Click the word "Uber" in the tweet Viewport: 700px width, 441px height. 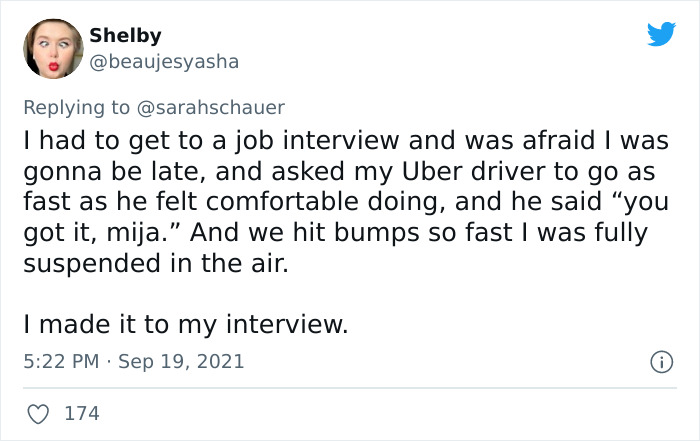coord(430,171)
